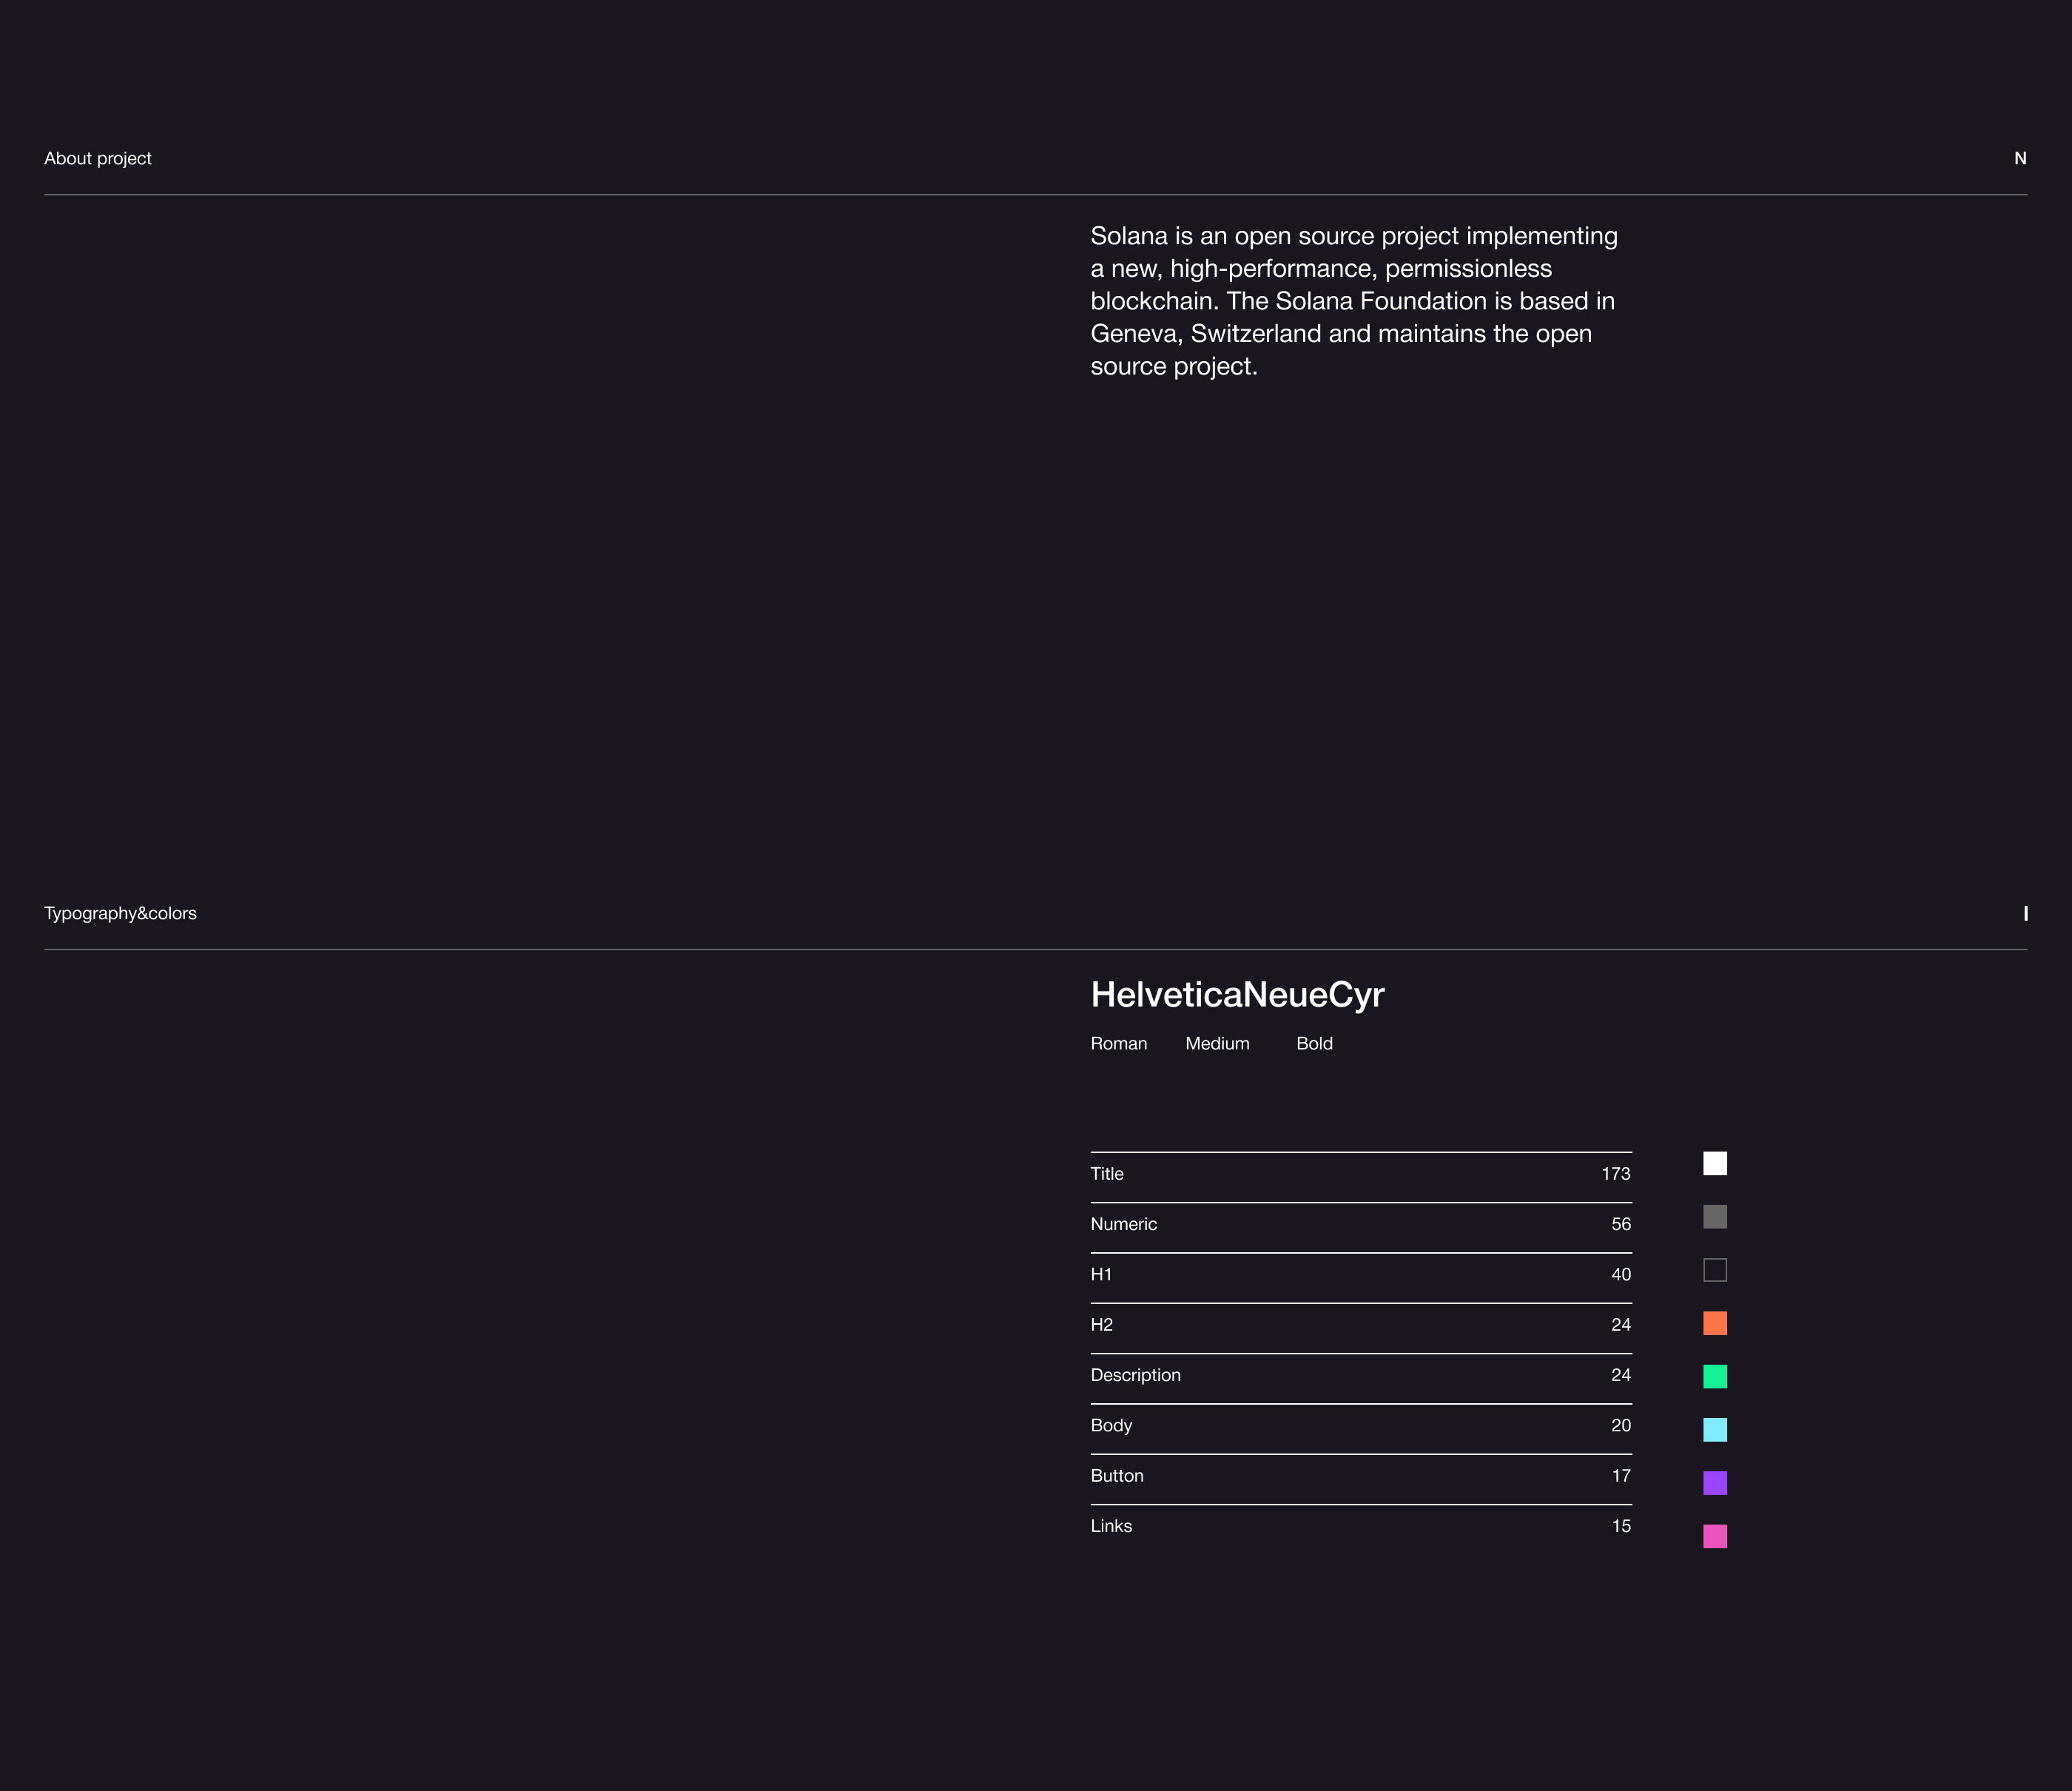Select the Description 24 row
Screen dimensions: 2072x1791
(1360, 1375)
